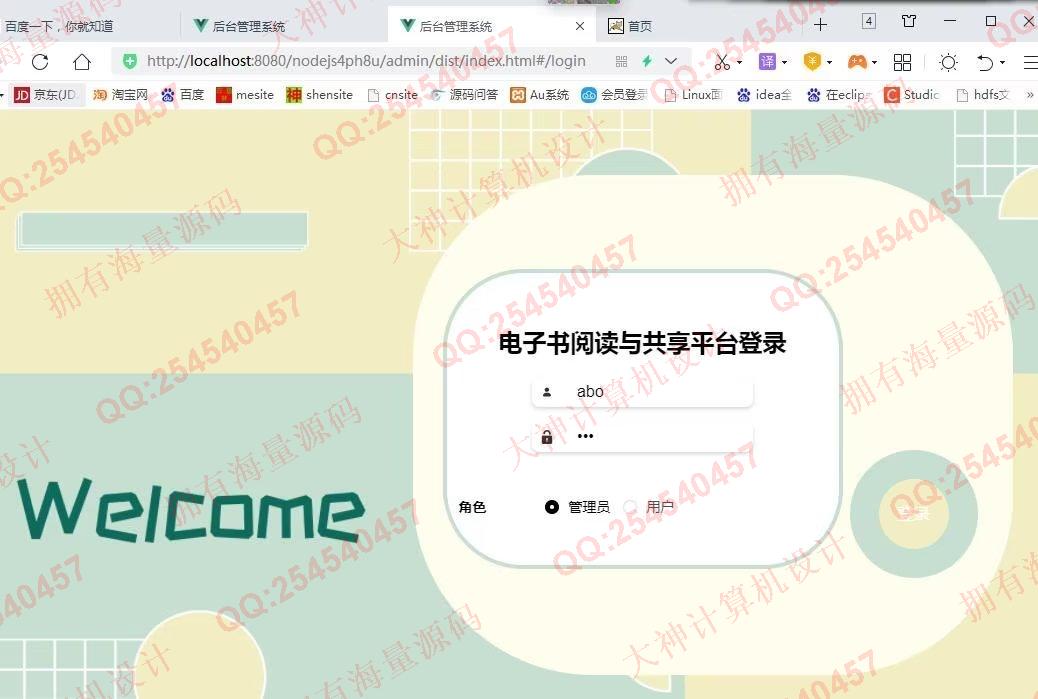Open the shensite bookmark

point(319,95)
